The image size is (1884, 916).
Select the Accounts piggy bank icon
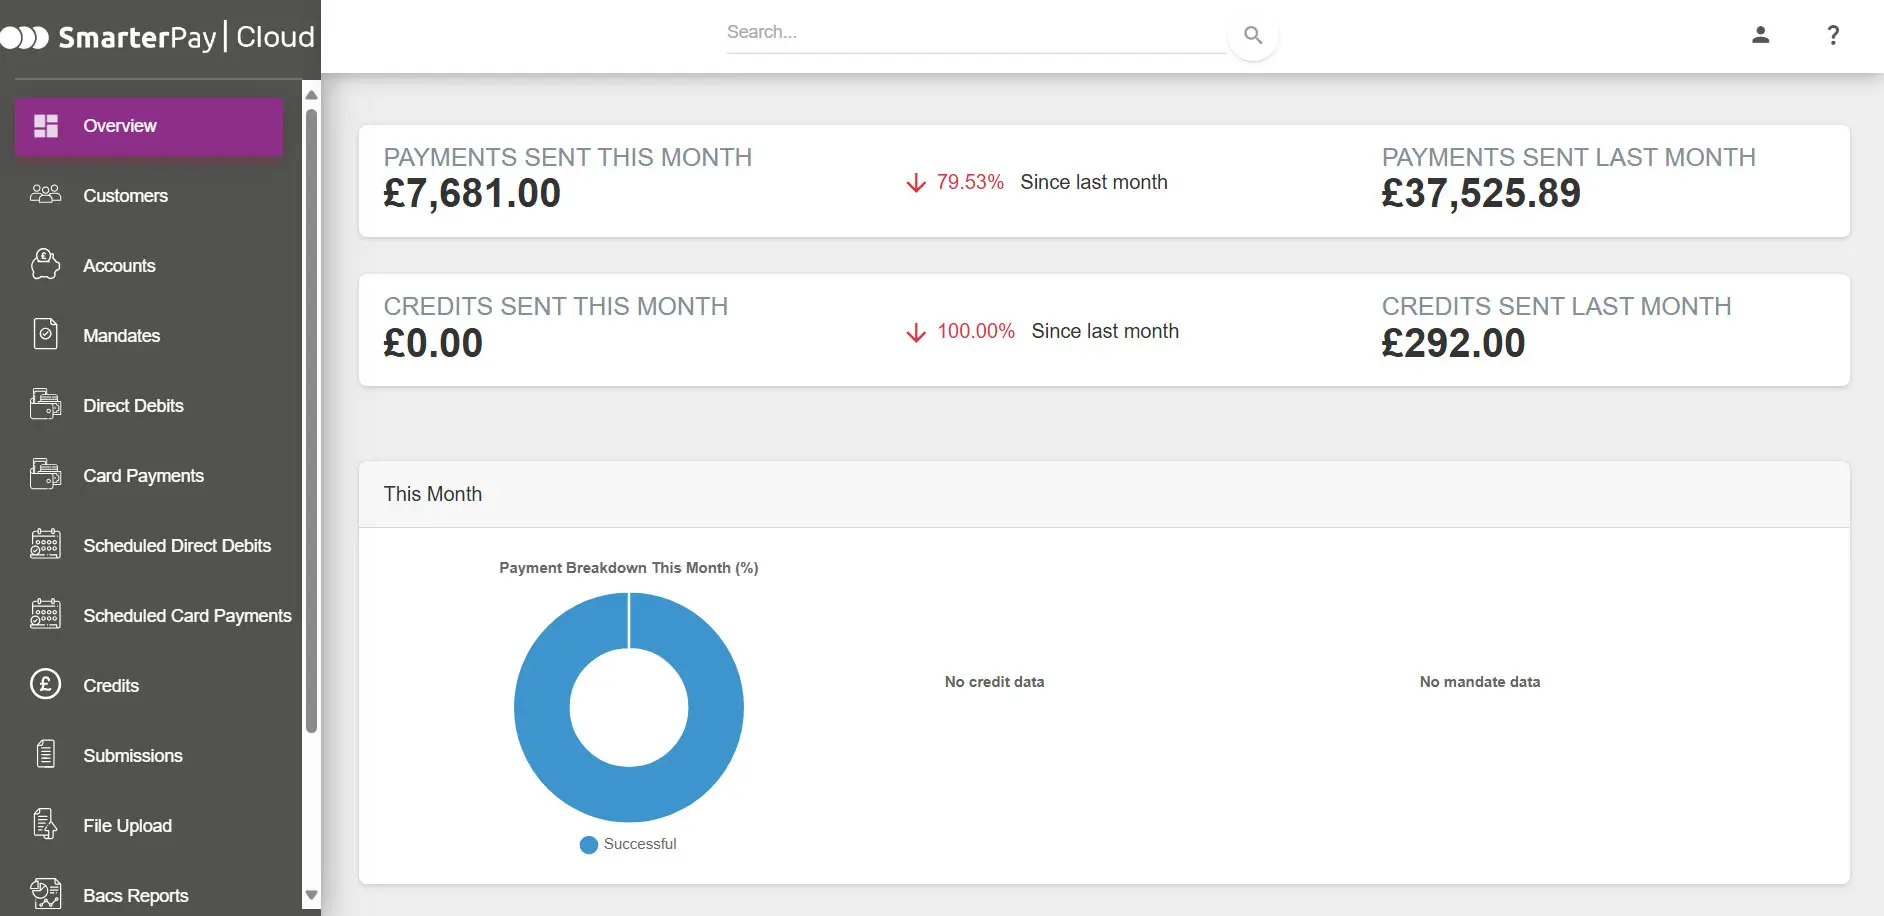pyautogui.click(x=45, y=264)
